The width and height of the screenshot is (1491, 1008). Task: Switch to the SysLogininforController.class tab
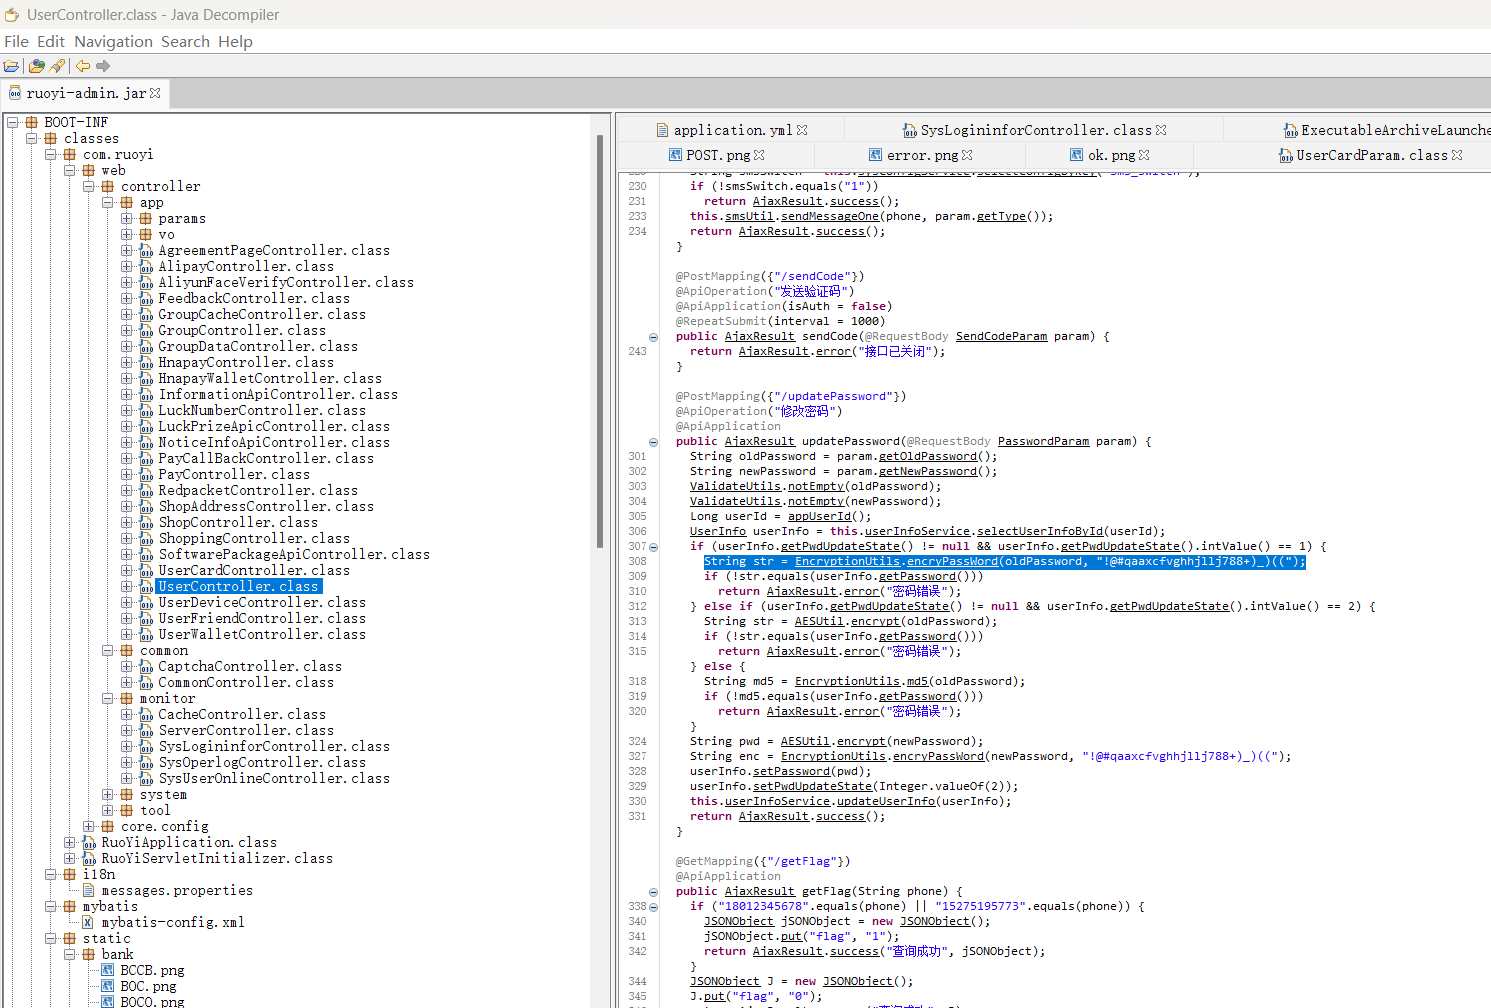1035,130
